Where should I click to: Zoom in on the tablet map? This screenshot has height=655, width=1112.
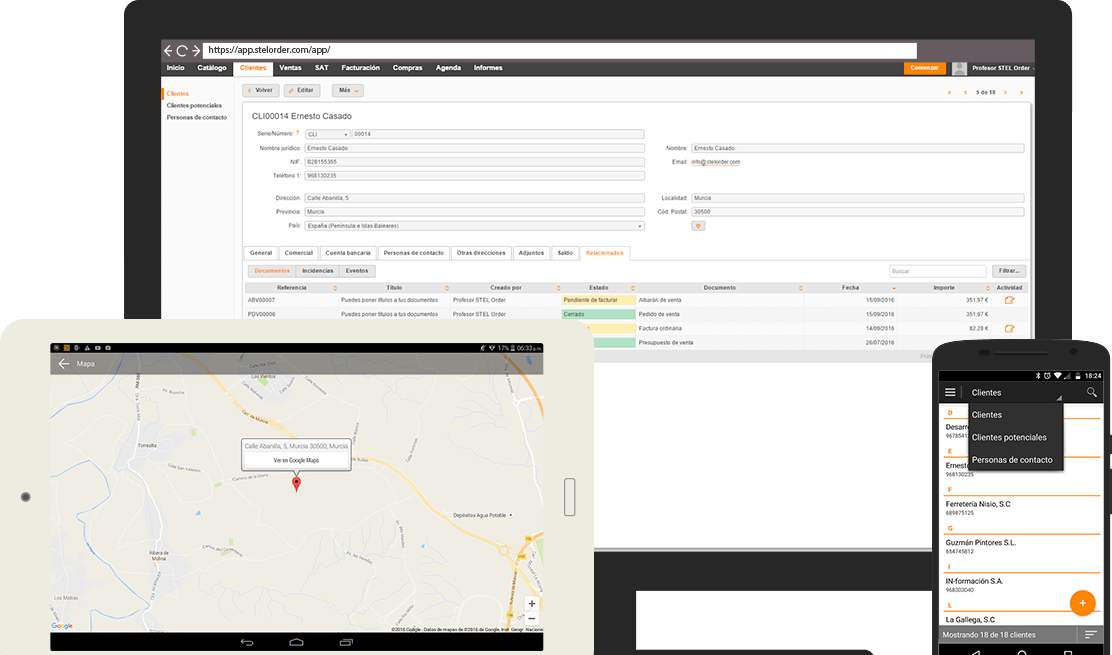coord(532,604)
